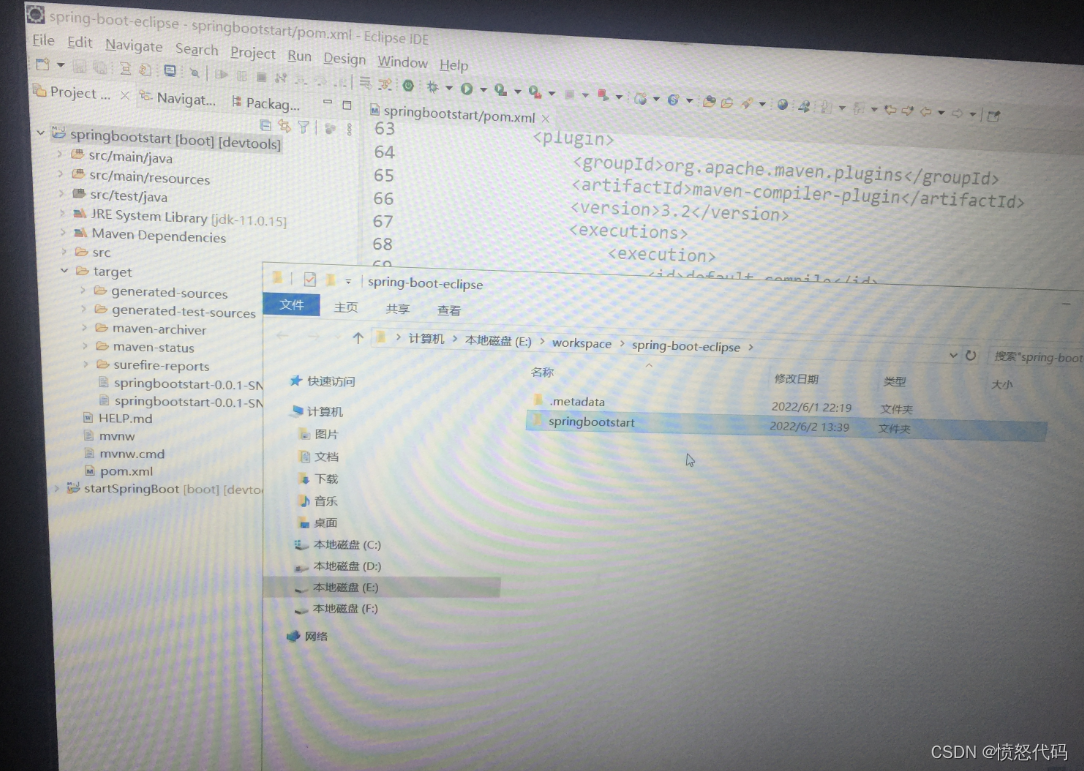This screenshot has width=1084, height=771.
Task: Open the New wizard dropdown arrow
Action: [61, 66]
